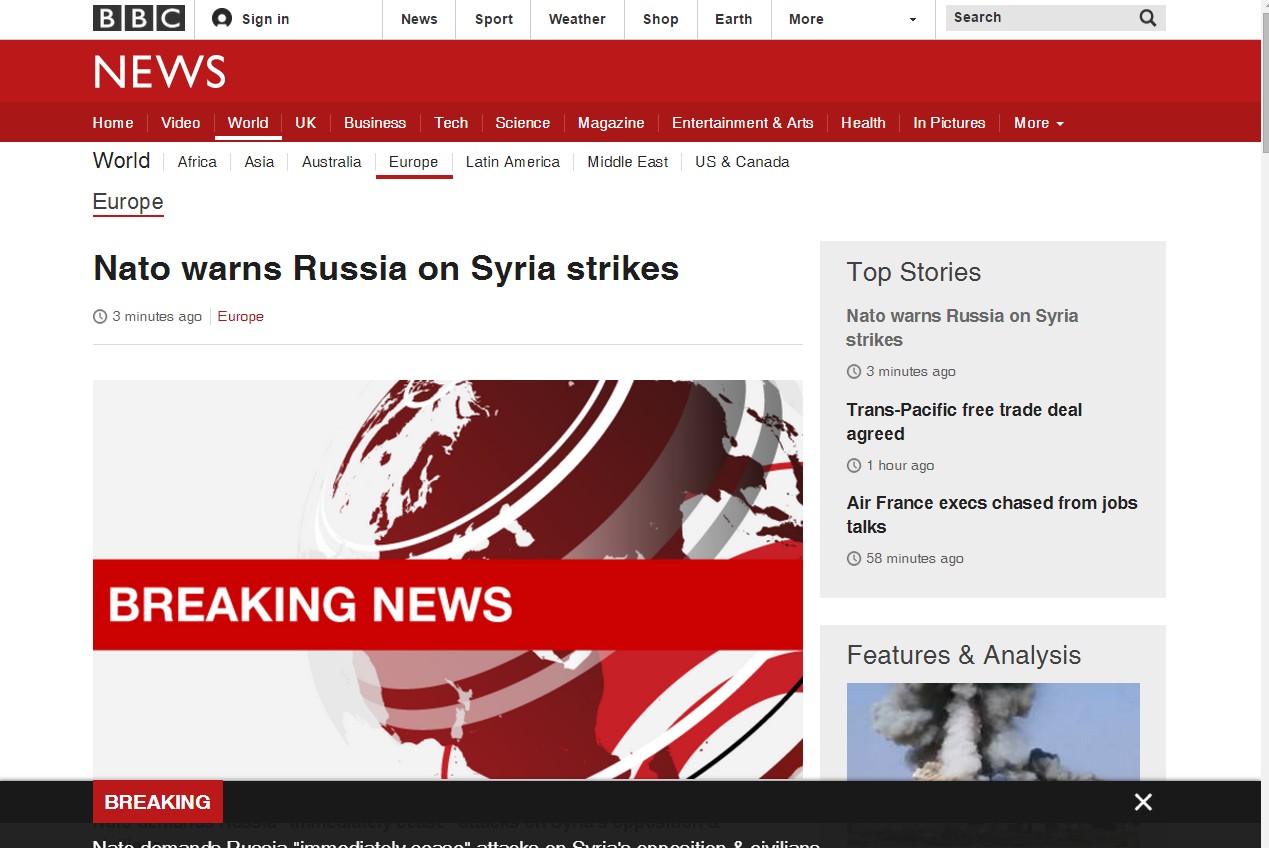Click the clock icon beside '58 minutes ago'
The height and width of the screenshot is (848, 1269).
point(853,558)
